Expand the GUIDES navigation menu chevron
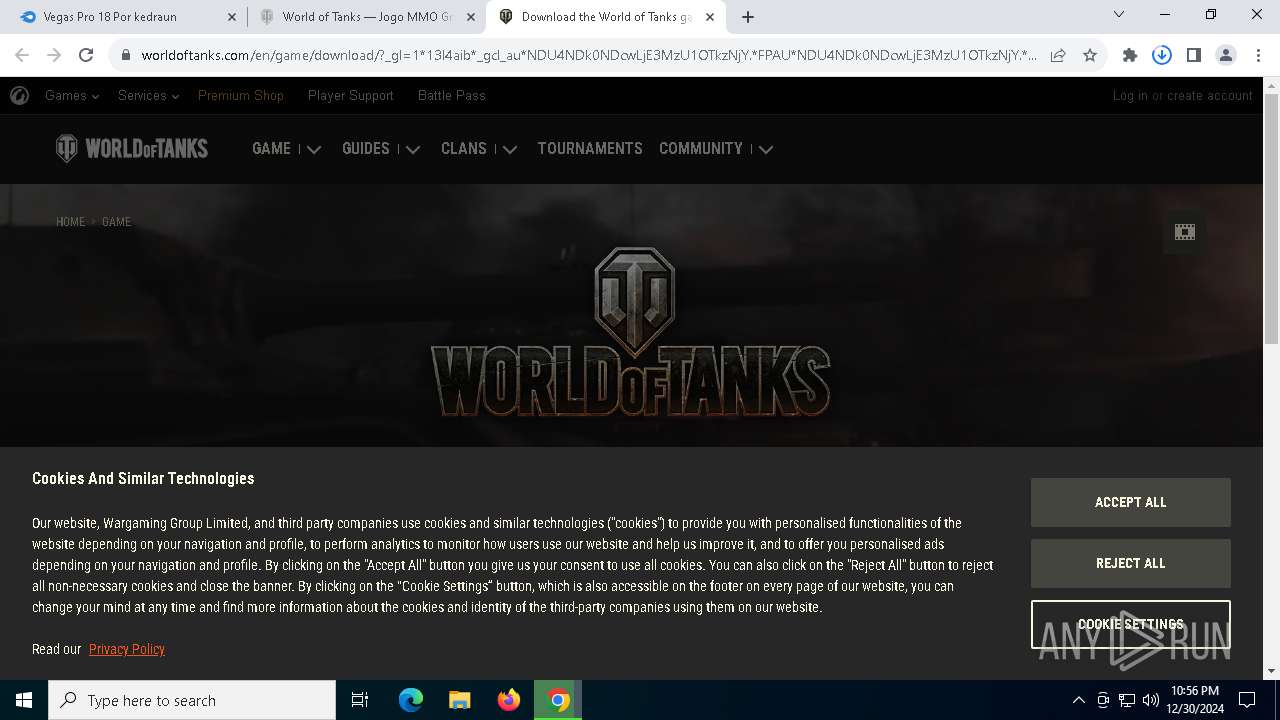Viewport: 1280px width, 720px height. click(x=413, y=149)
